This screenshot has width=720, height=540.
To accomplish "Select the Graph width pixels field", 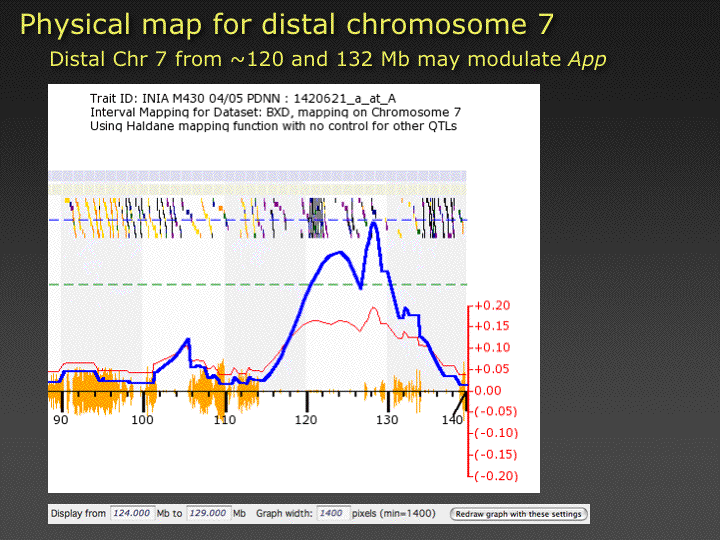I will click(331, 513).
